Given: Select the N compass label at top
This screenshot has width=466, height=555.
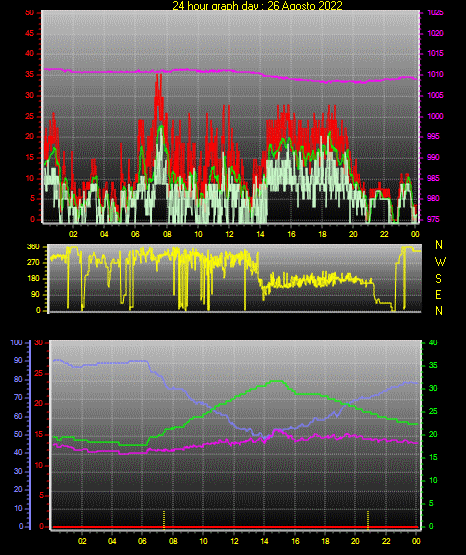Looking at the screenshot, I should (x=439, y=245).
